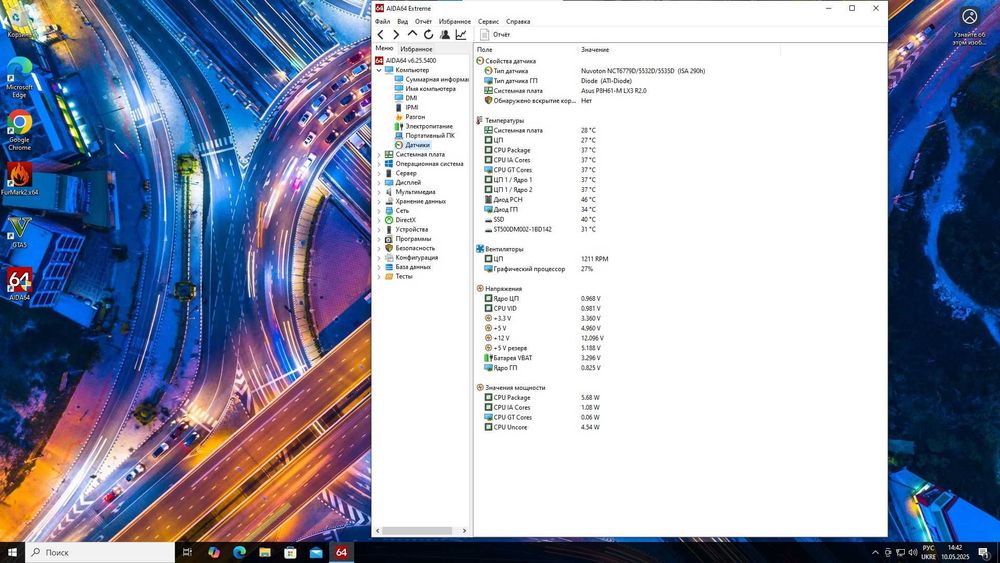Viewport: 1000px width, 563px height.
Task: Open GTA5 desktop shortcut
Action: click(x=19, y=232)
